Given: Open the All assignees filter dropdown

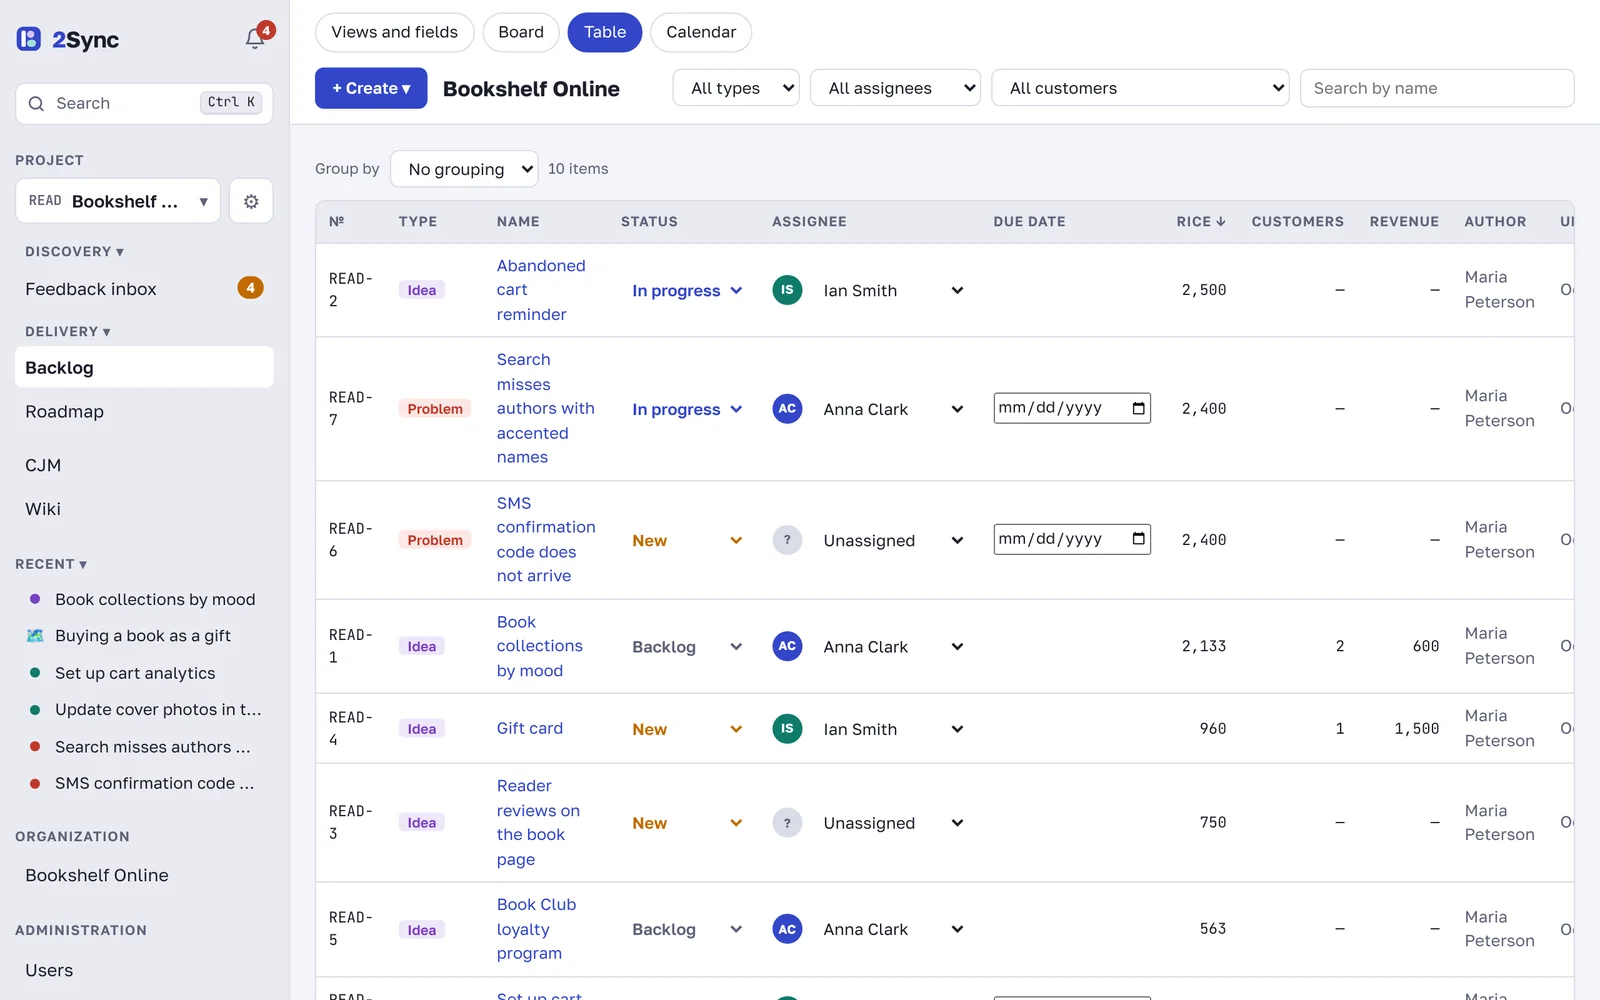Looking at the screenshot, I should pos(896,88).
